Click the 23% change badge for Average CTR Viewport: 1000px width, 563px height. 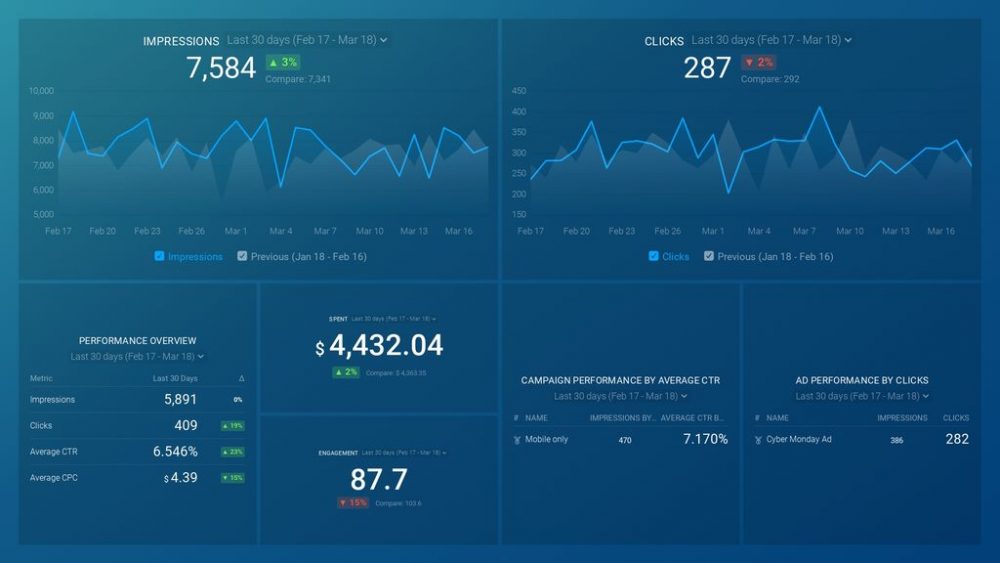point(232,452)
